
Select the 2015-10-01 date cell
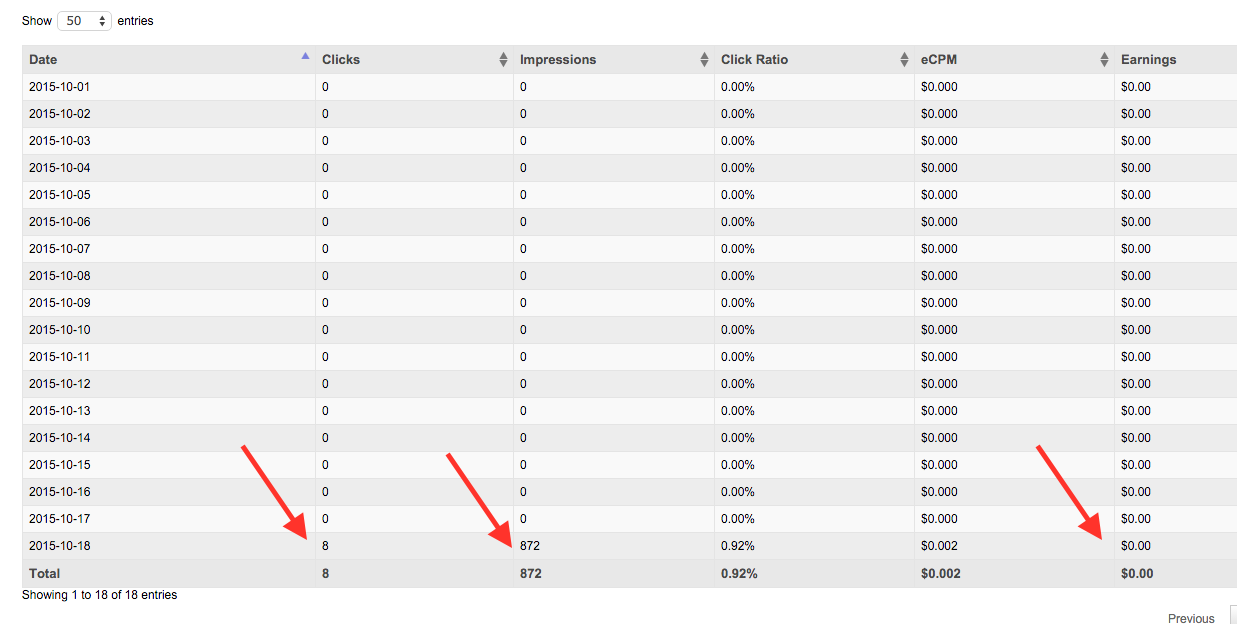click(60, 87)
